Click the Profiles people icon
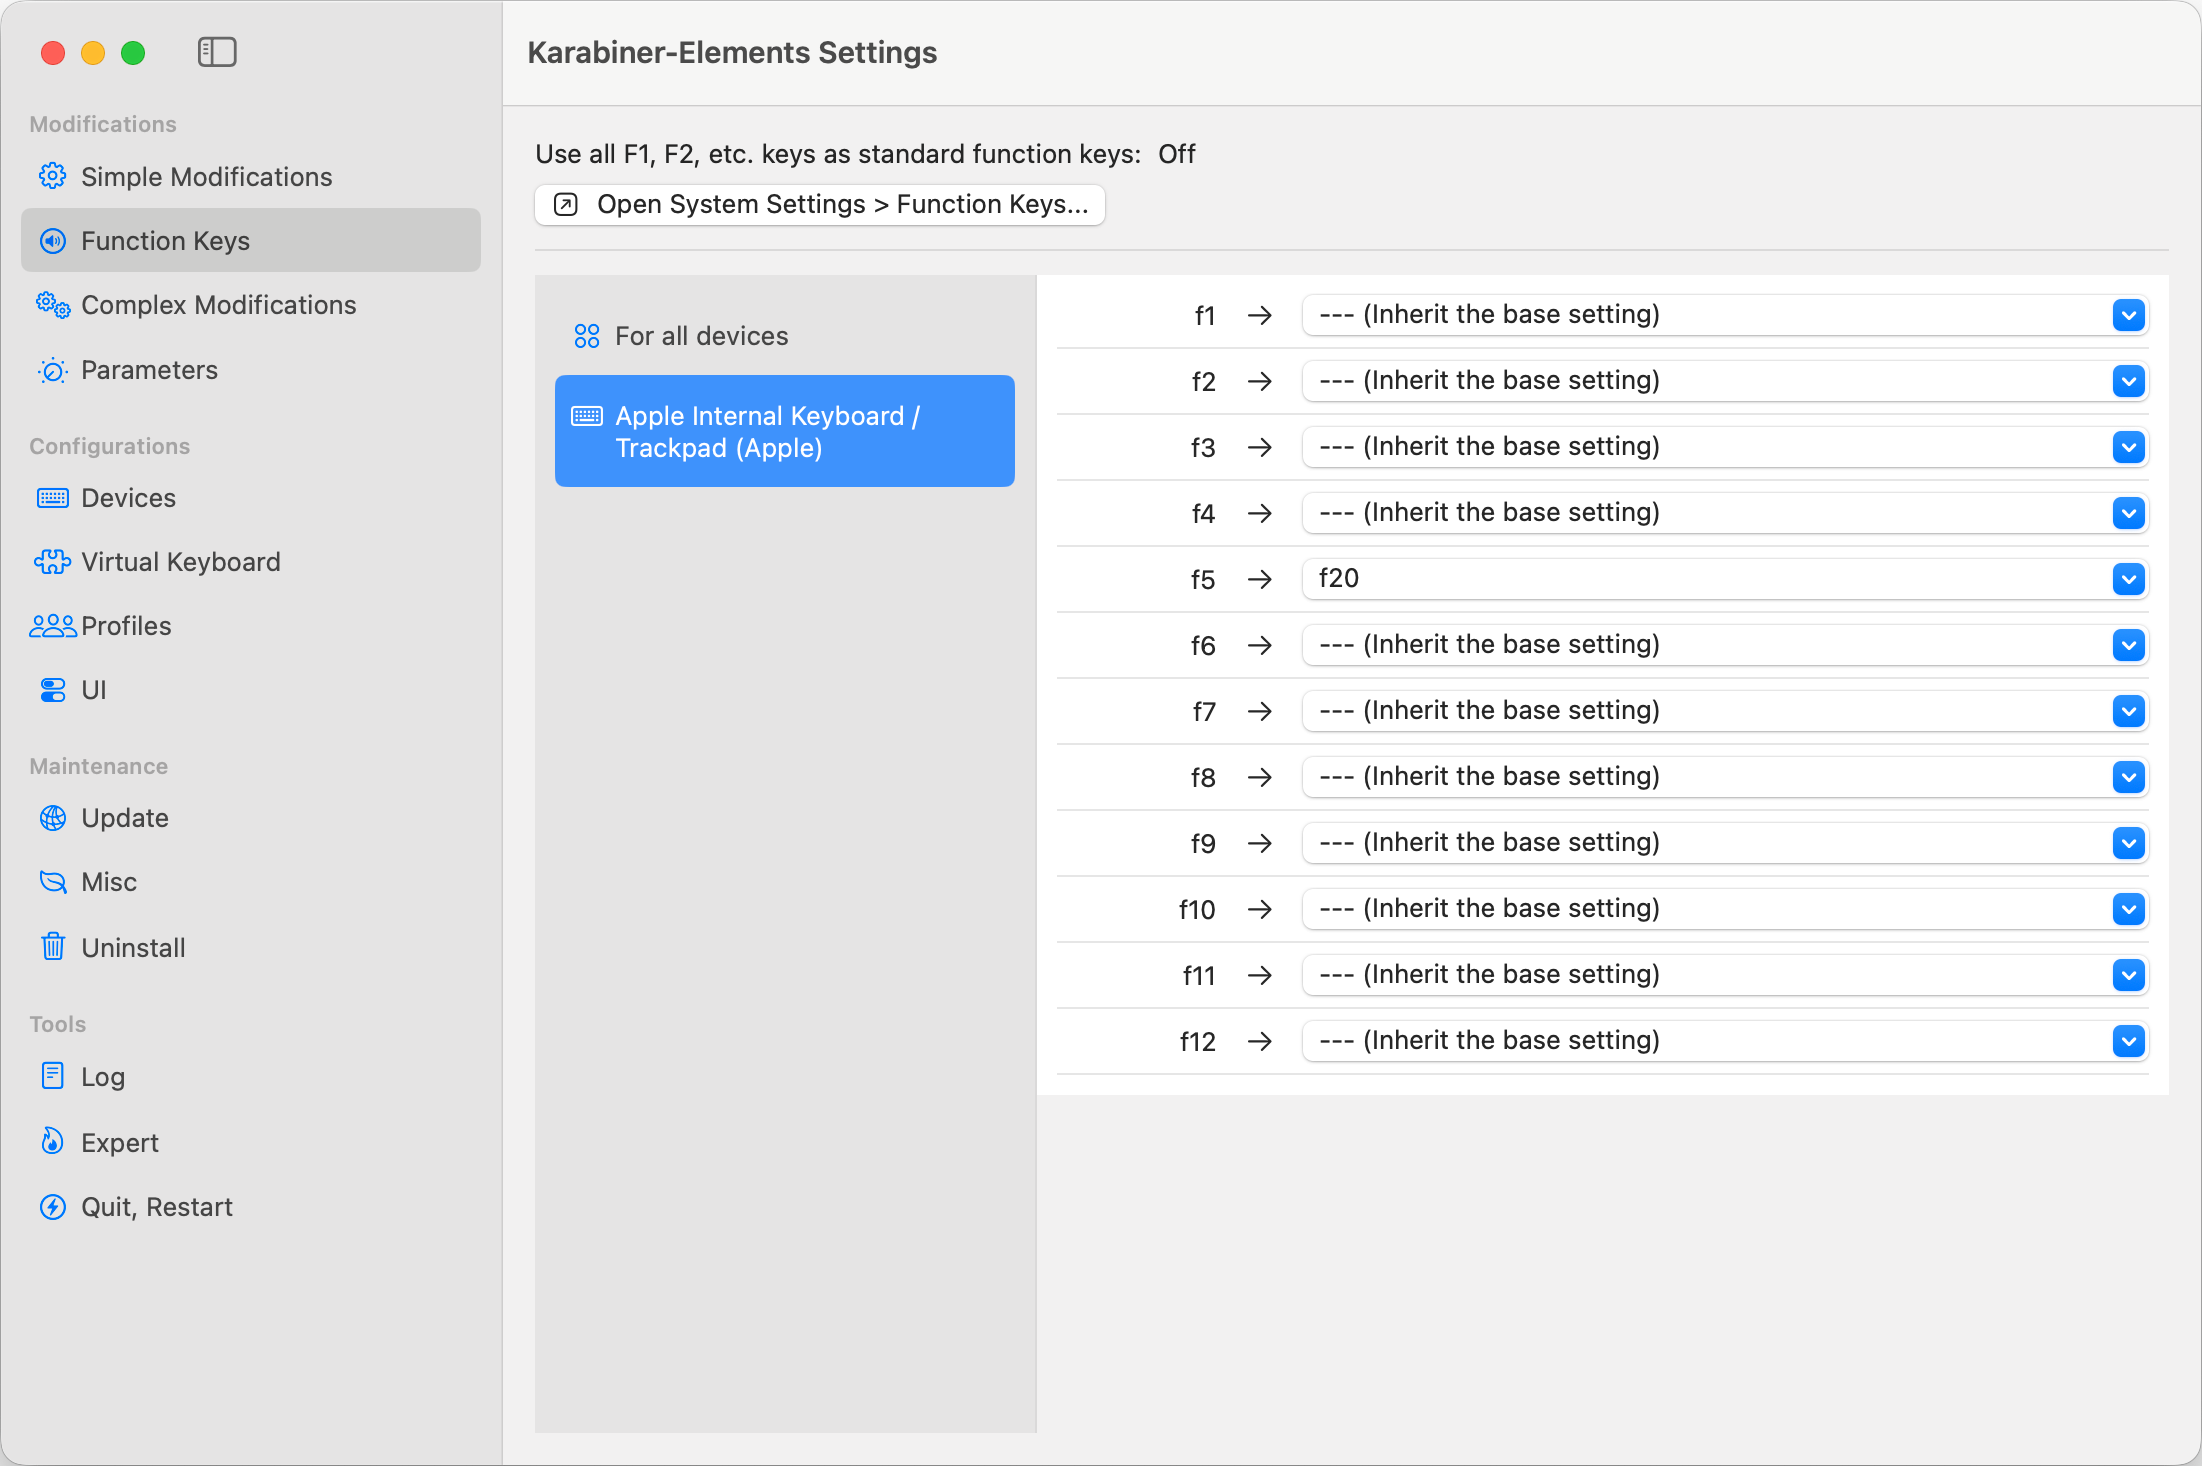Screen dimensions: 2202x1466 pos(53,626)
